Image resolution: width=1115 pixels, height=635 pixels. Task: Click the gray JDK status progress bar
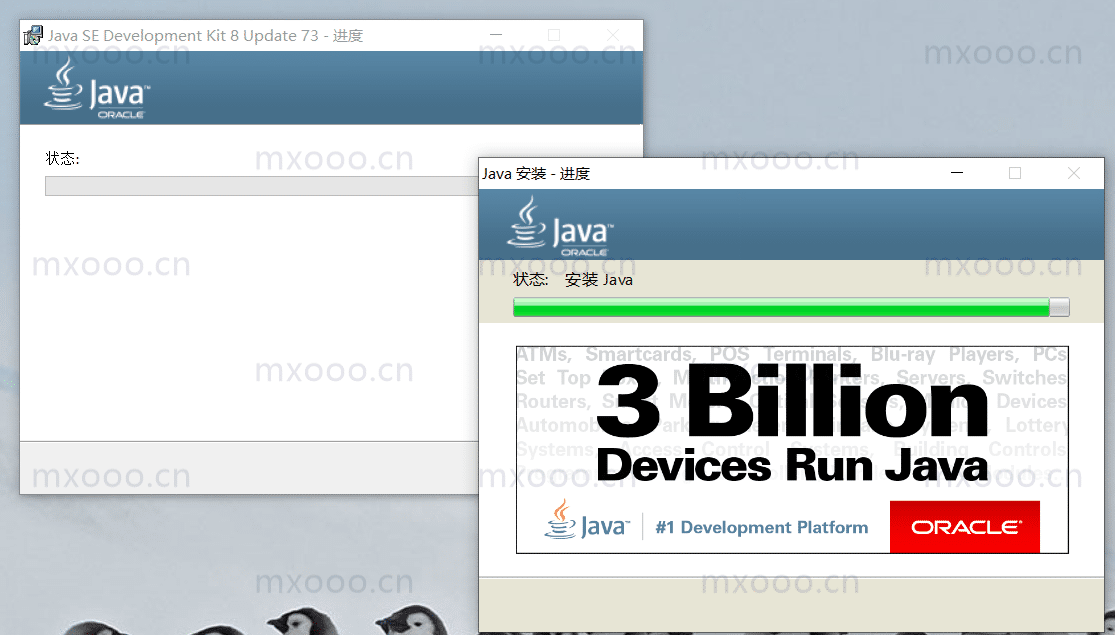(262, 186)
